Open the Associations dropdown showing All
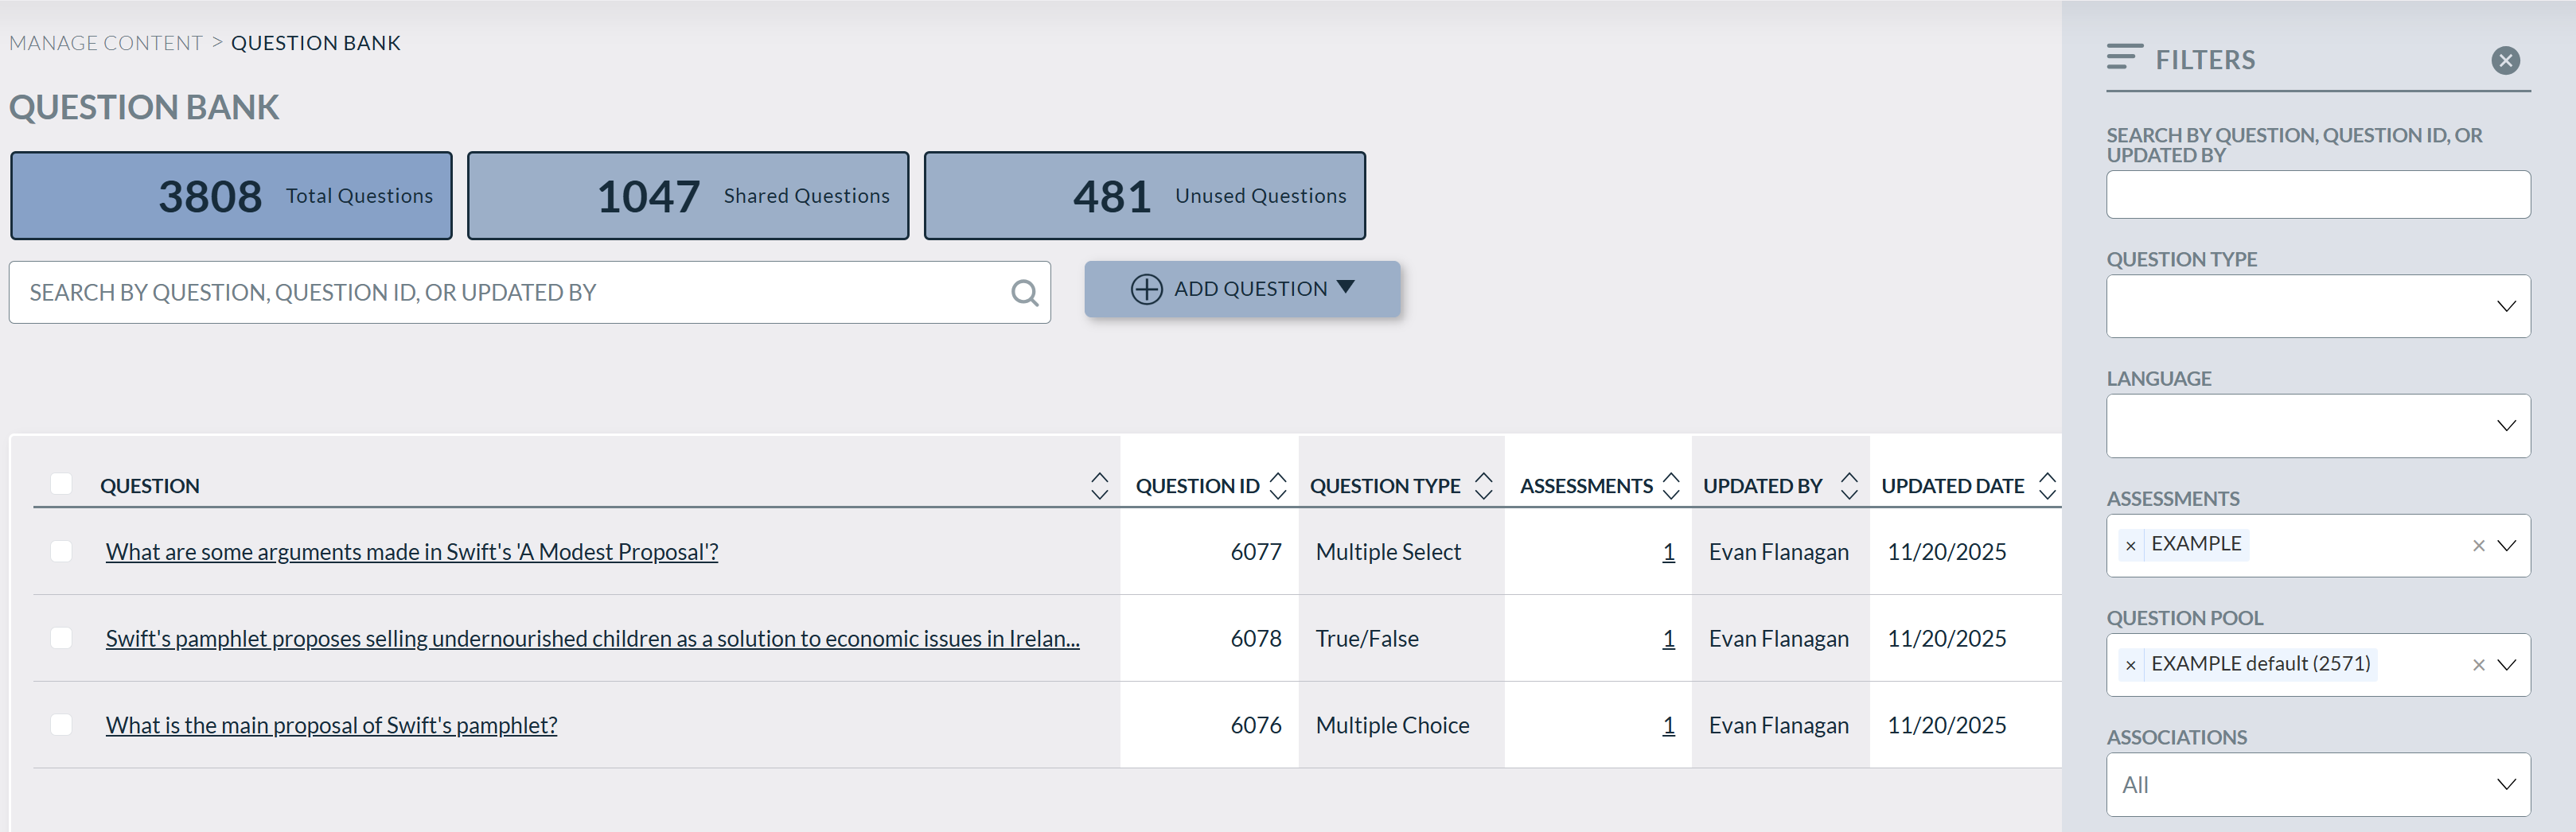 coord(2317,784)
